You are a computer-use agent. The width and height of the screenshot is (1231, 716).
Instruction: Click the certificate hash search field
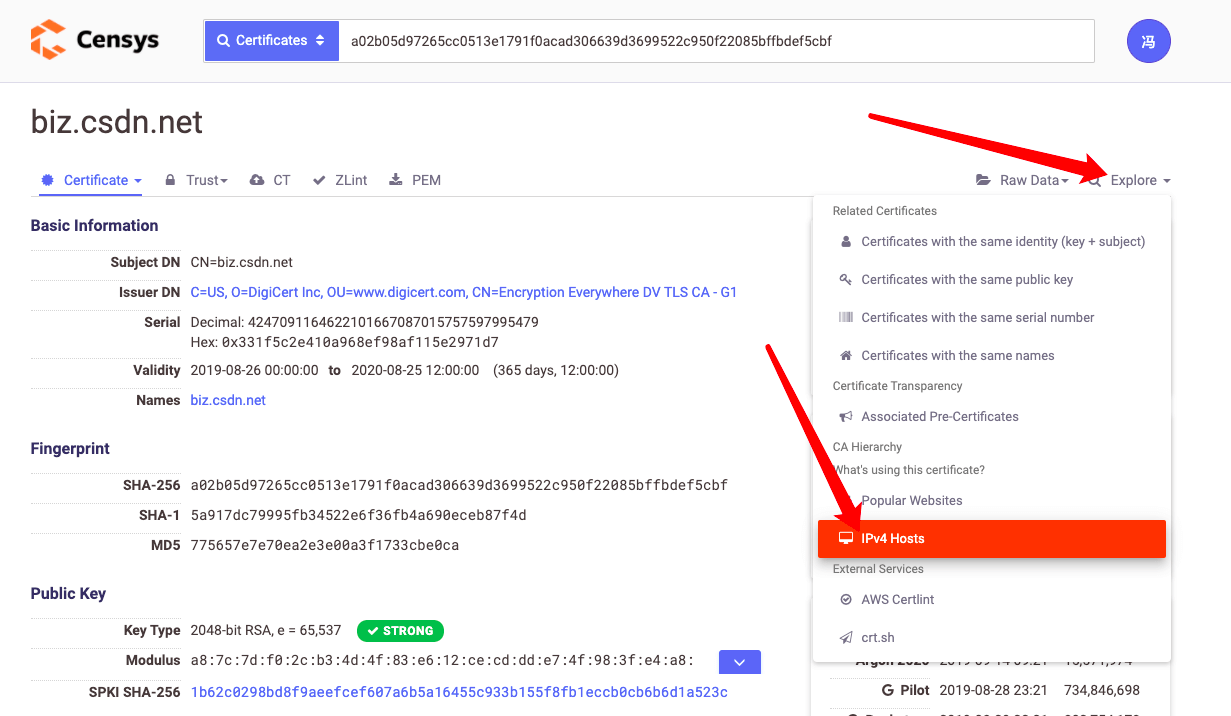tap(716, 41)
